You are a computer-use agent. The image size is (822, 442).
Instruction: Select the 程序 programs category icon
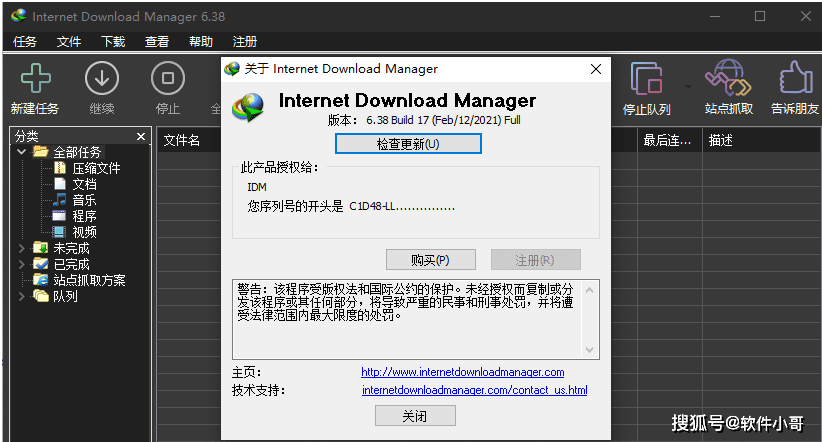click(x=59, y=215)
